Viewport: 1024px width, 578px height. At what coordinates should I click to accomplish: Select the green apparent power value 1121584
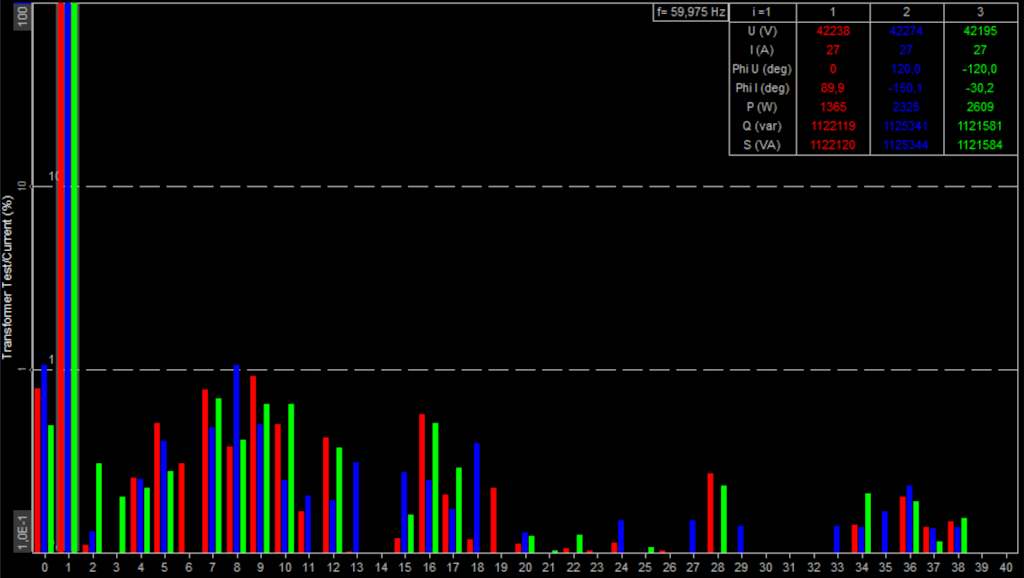coord(980,144)
